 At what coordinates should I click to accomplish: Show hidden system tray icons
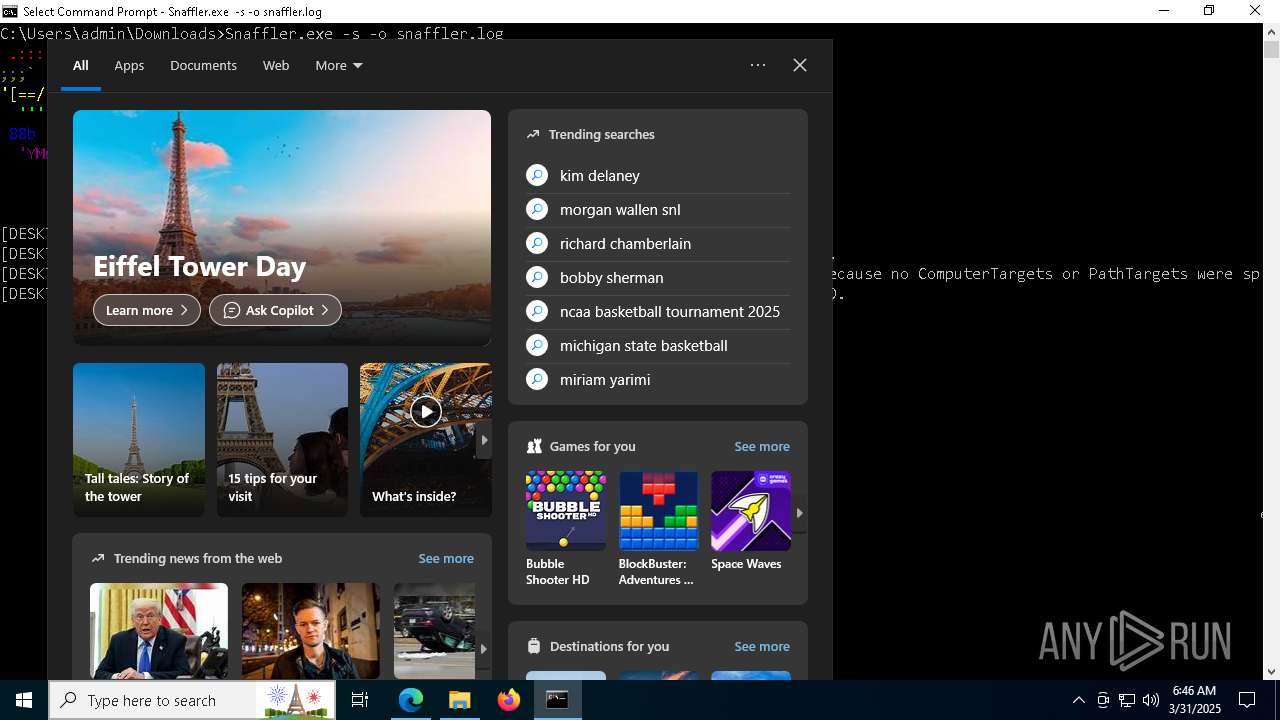(x=1078, y=700)
